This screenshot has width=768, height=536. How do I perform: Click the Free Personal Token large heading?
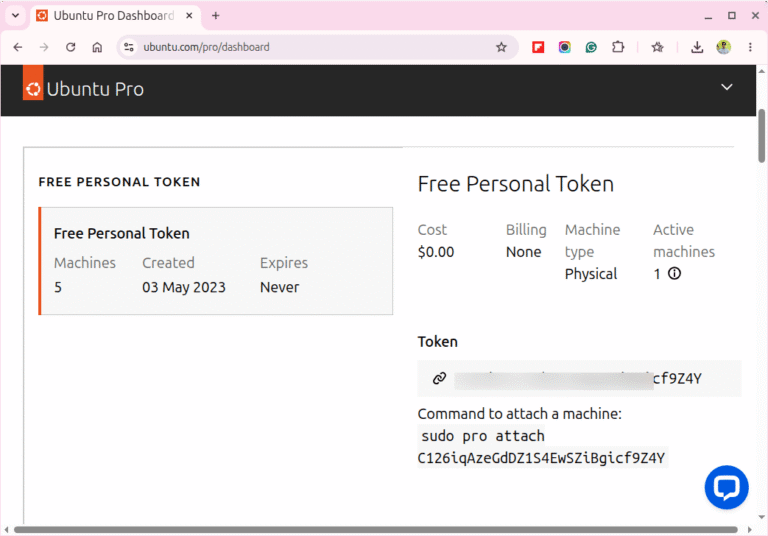coord(516,184)
